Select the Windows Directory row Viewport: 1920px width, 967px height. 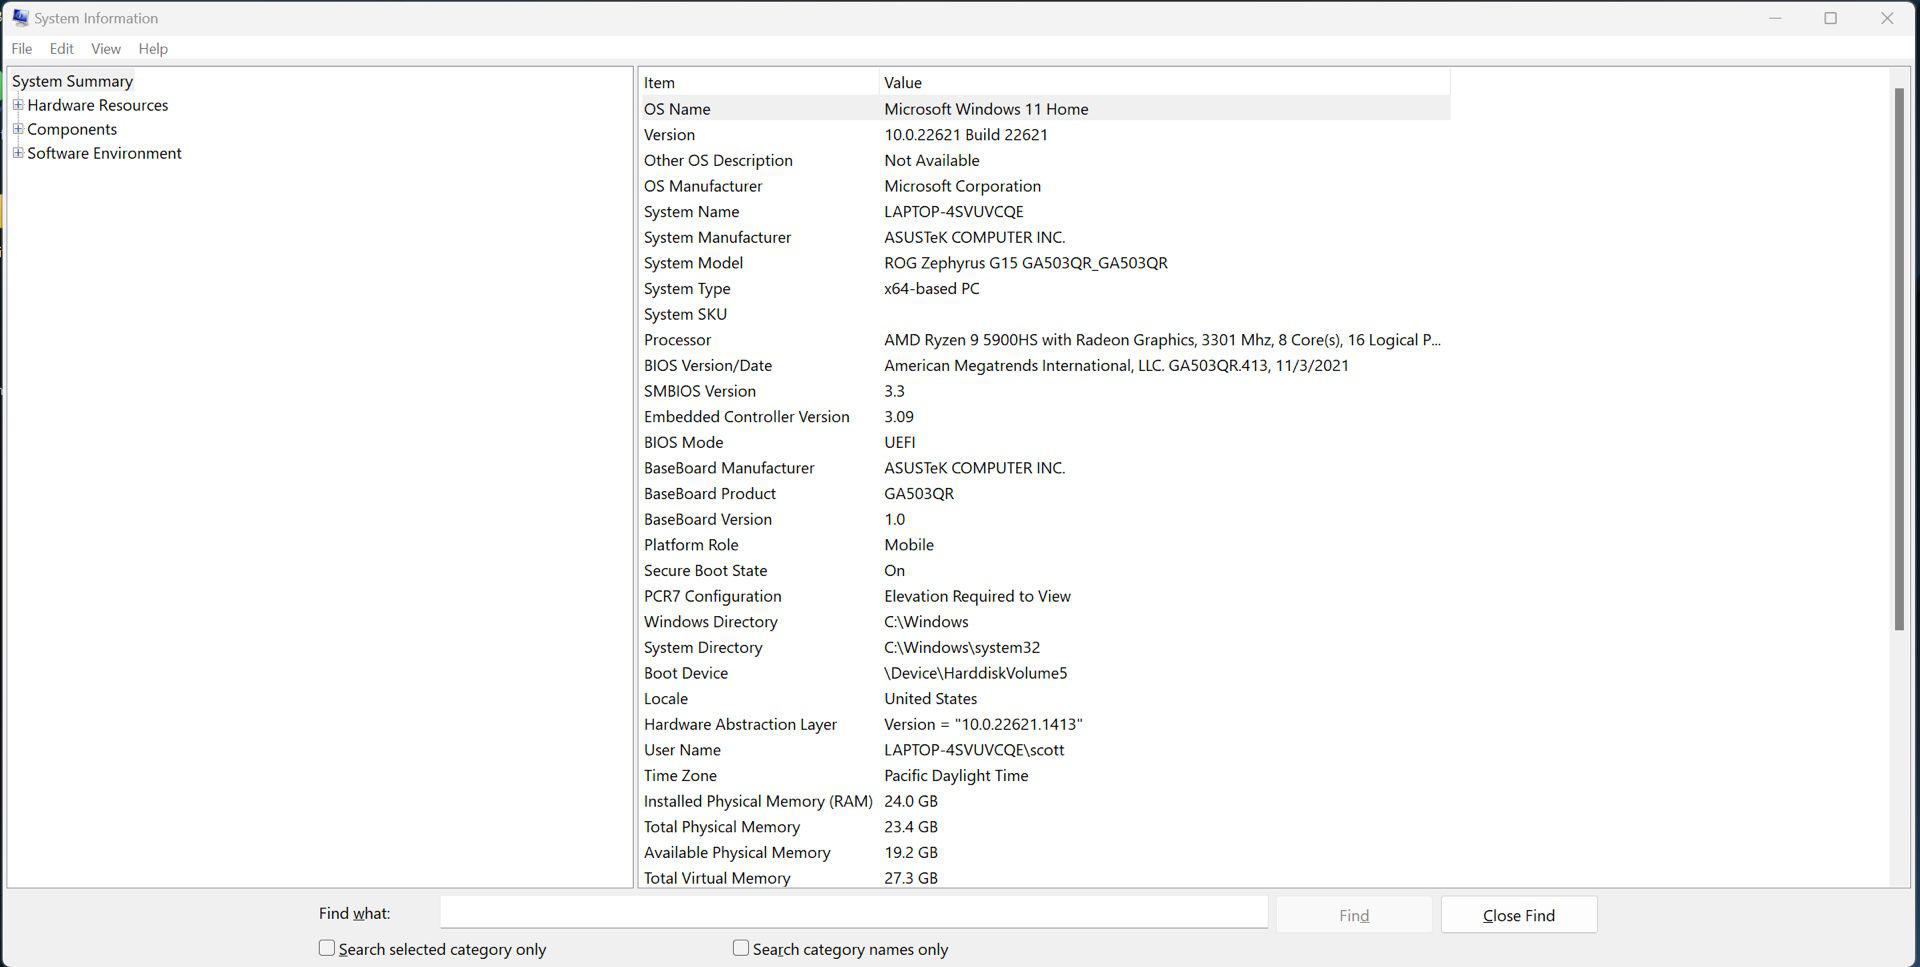(1044, 622)
